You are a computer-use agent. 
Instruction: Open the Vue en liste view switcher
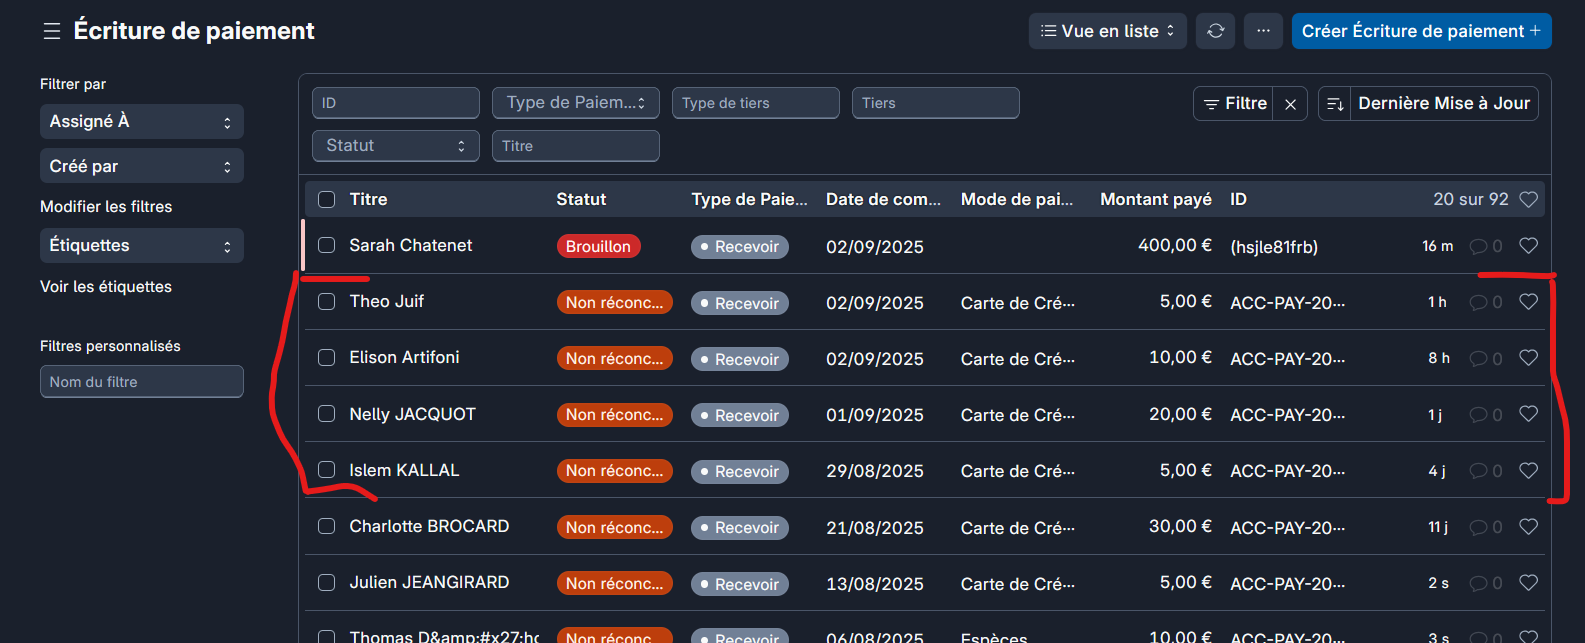click(1107, 31)
